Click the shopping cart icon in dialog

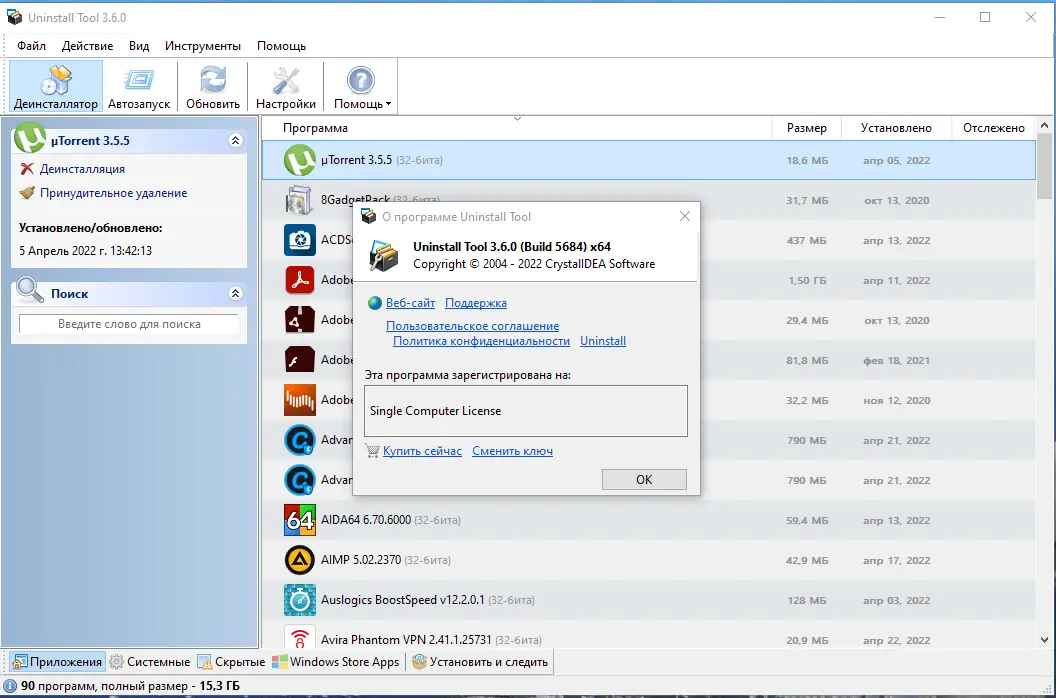[372, 451]
